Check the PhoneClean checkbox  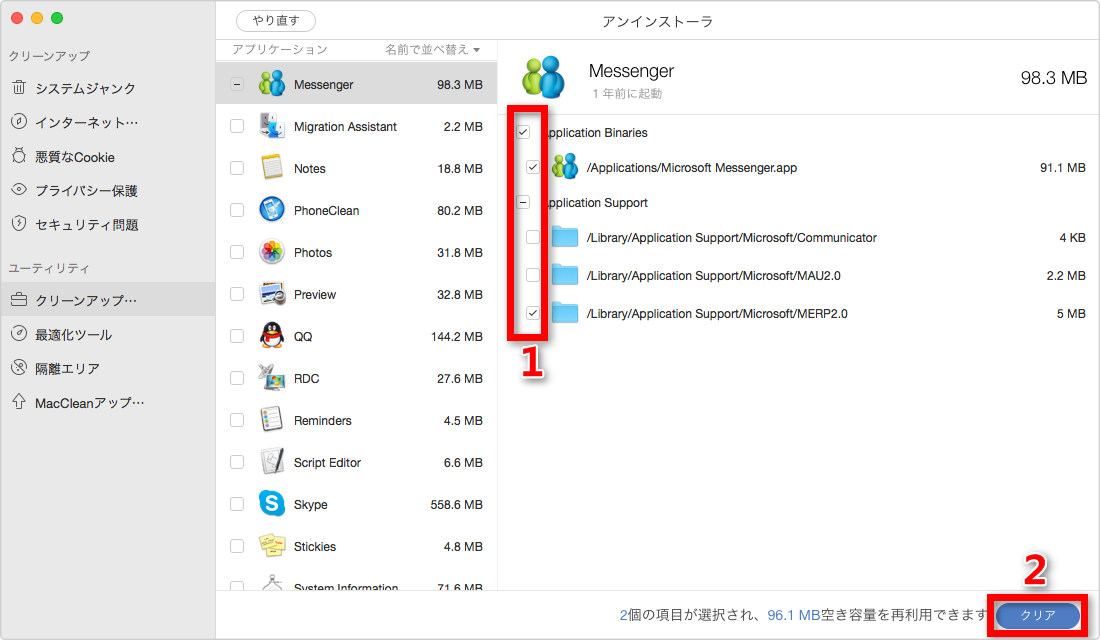[x=237, y=210]
